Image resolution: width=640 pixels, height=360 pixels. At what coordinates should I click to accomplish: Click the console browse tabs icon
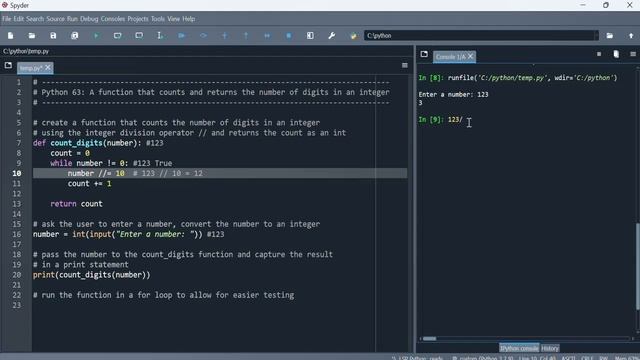424,54
